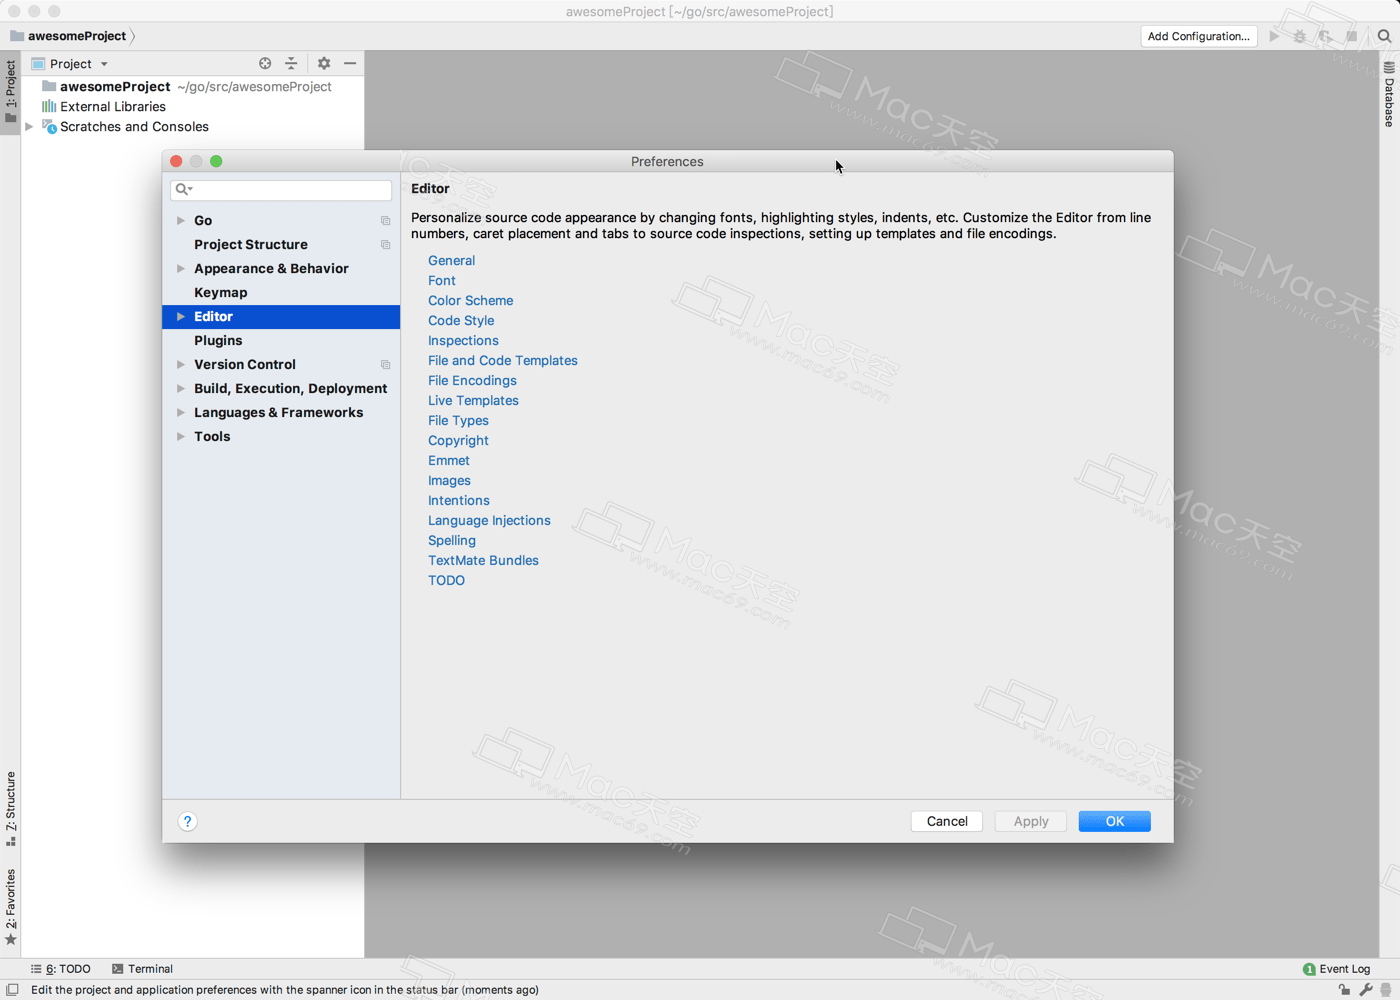Click per-project settings icon beside Go

pyautogui.click(x=385, y=221)
